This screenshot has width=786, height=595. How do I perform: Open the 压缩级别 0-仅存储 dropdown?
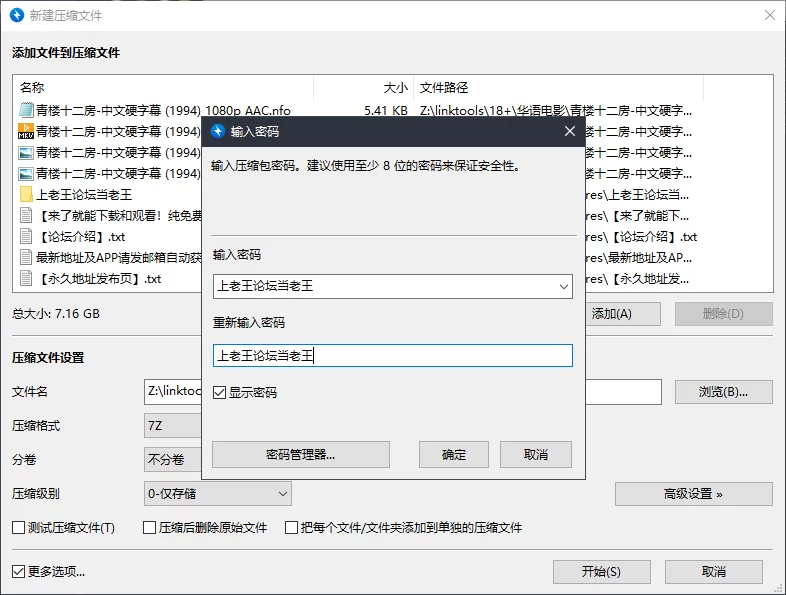[x=218, y=494]
